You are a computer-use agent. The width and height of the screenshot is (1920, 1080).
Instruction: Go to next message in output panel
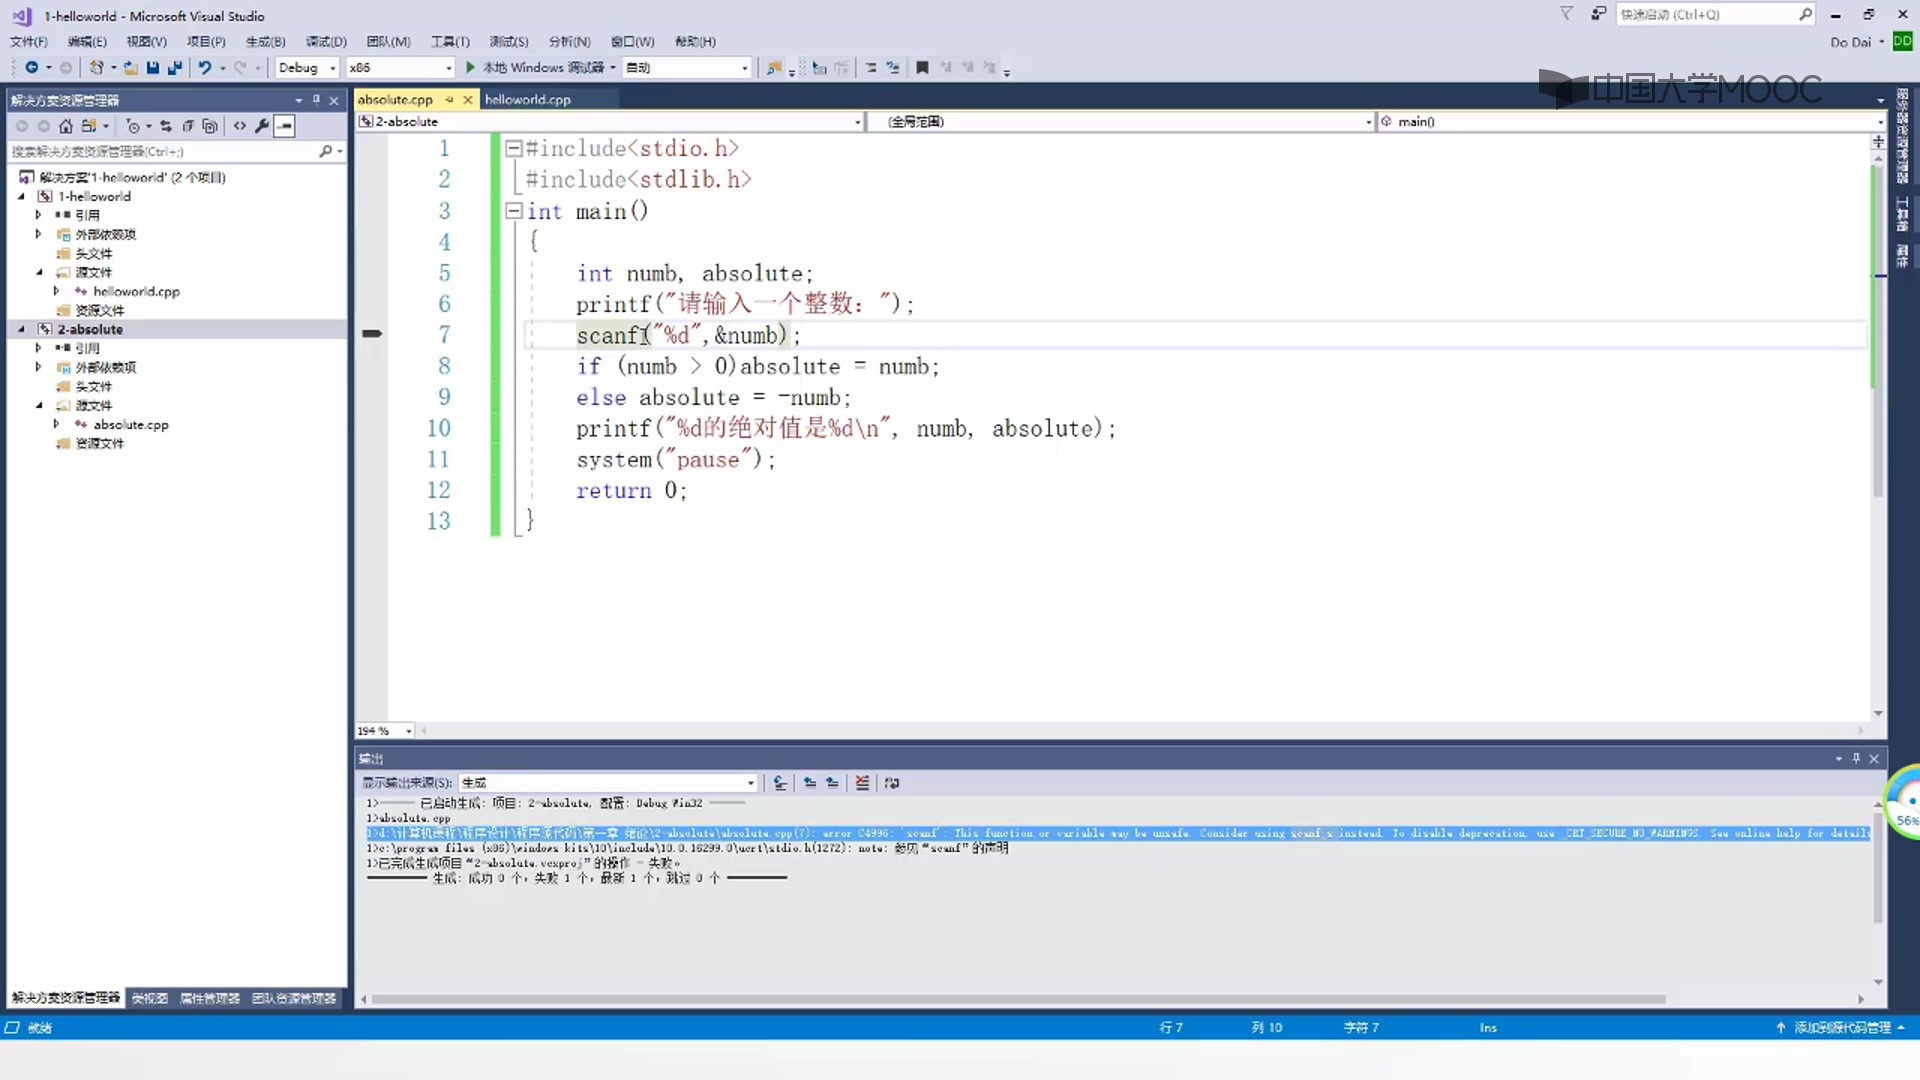(x=832, y=783)
